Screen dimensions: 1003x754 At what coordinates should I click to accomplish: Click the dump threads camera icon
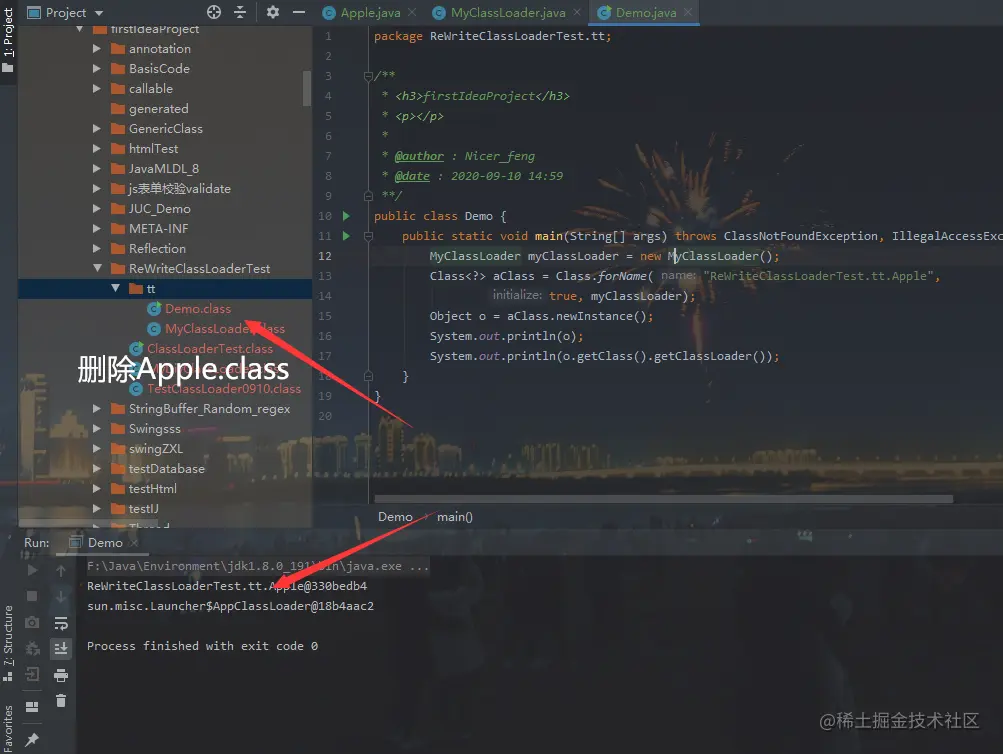click(x=32, y=622)
